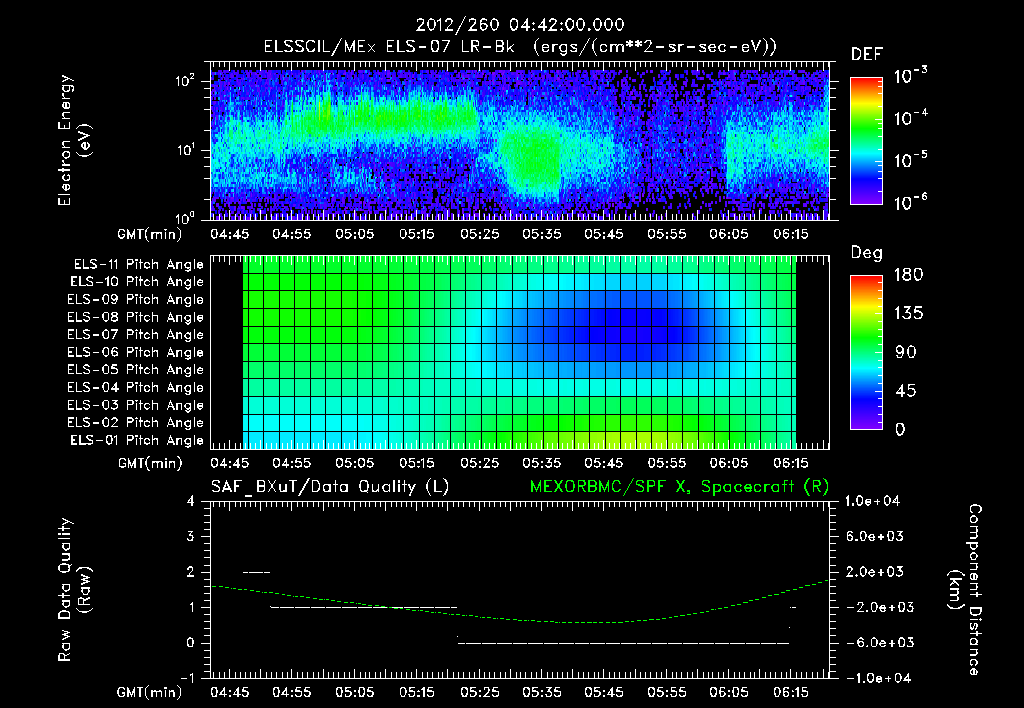The image size is (1024, 708).
Task: Click the 10^2 energy axis tick label
Action: point(185,81)
